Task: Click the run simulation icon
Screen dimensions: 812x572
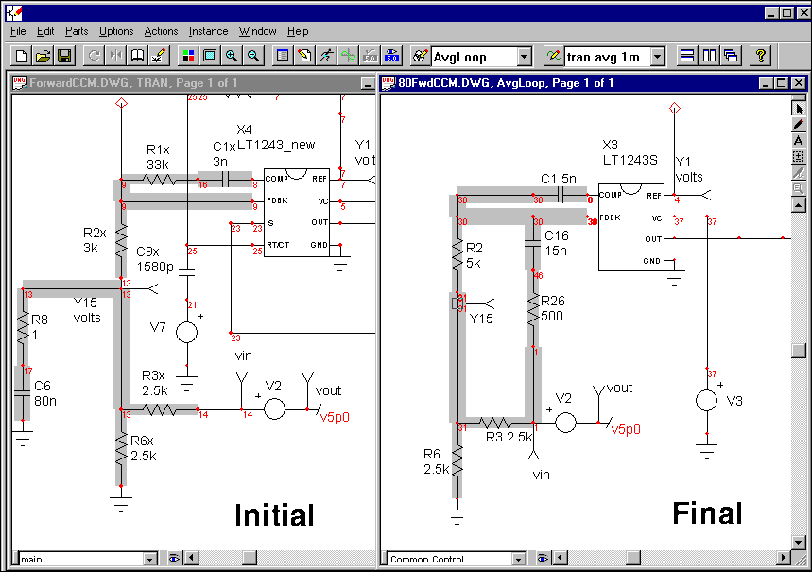Action: [x=326, y=56]
